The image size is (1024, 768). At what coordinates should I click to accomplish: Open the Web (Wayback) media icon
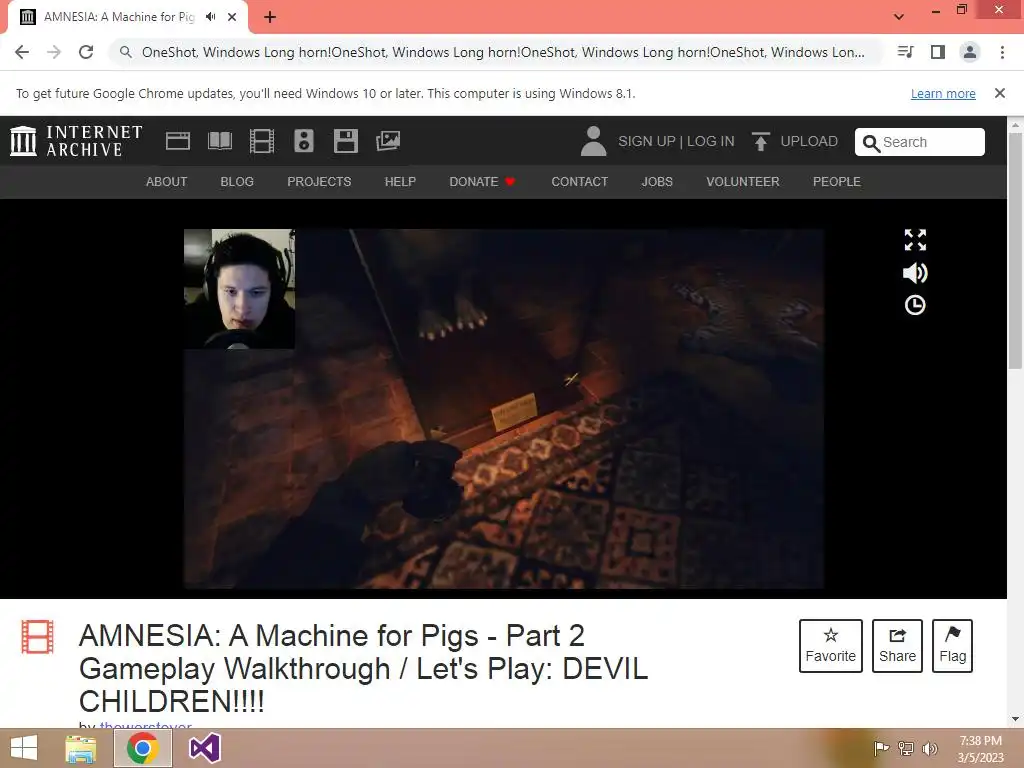(x=178, y=141)
